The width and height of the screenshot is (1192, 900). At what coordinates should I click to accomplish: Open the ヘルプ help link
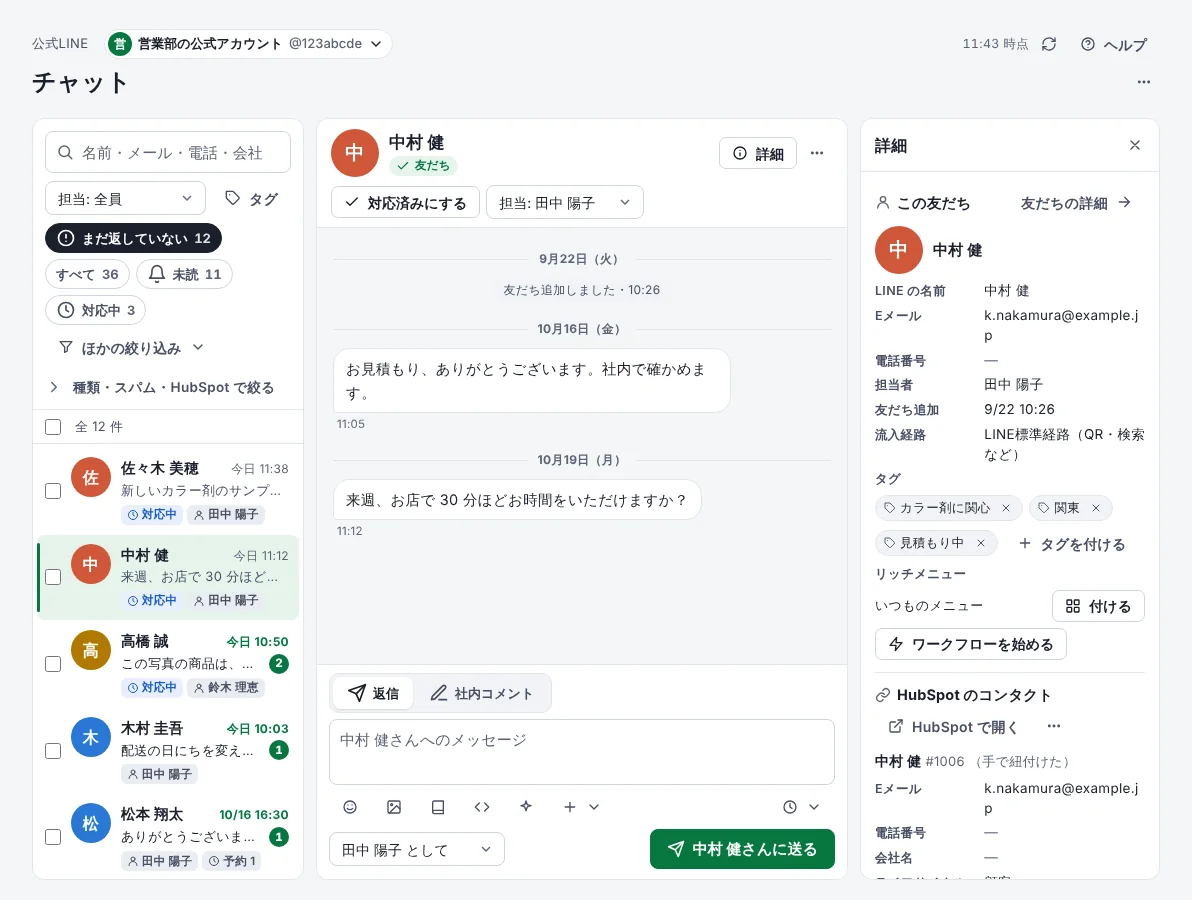(1114, 44)
